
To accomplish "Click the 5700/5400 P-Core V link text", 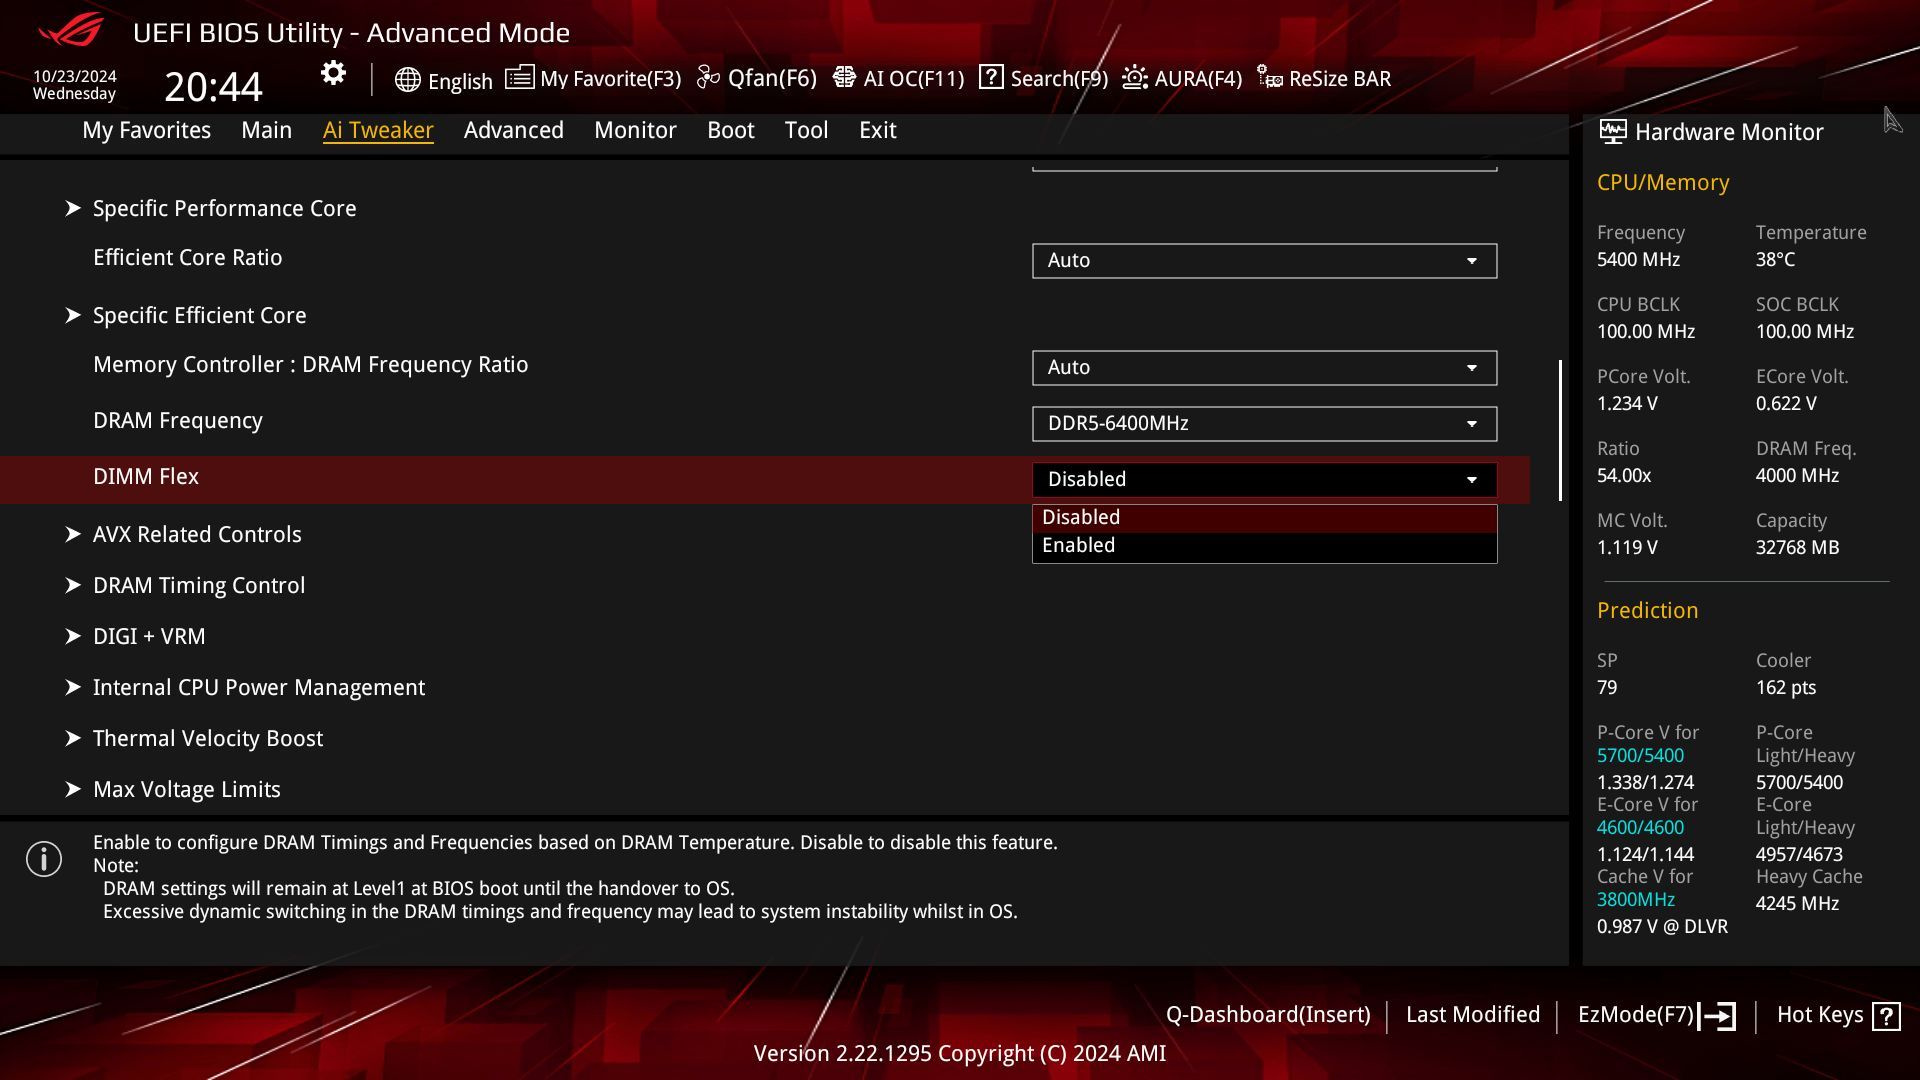I will (x=1640, y=755).
